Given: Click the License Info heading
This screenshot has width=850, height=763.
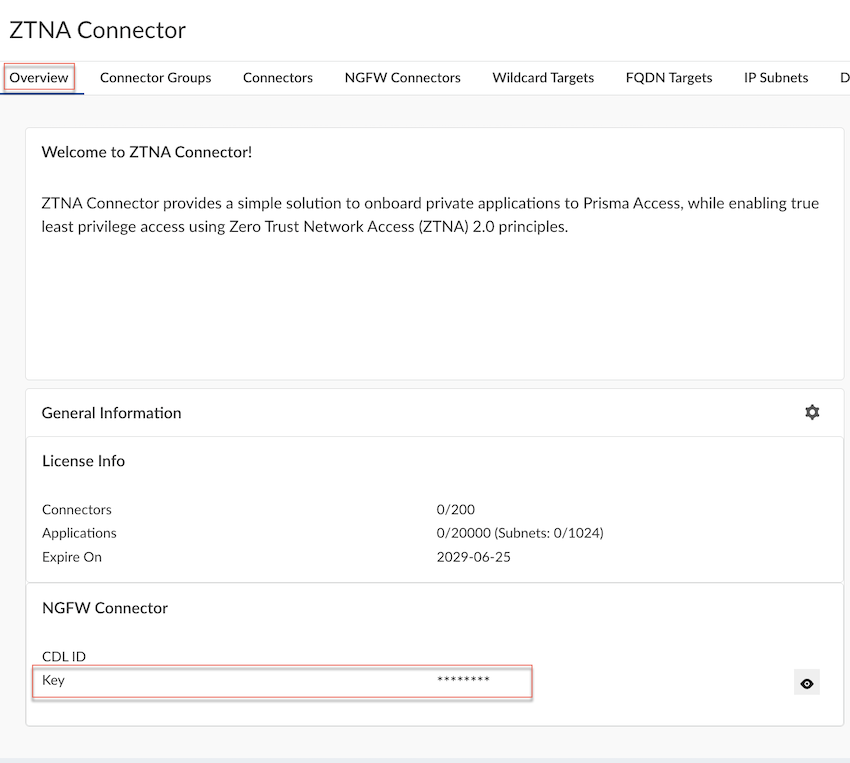Looking at the screenshot, I should [x=83, y=461].
